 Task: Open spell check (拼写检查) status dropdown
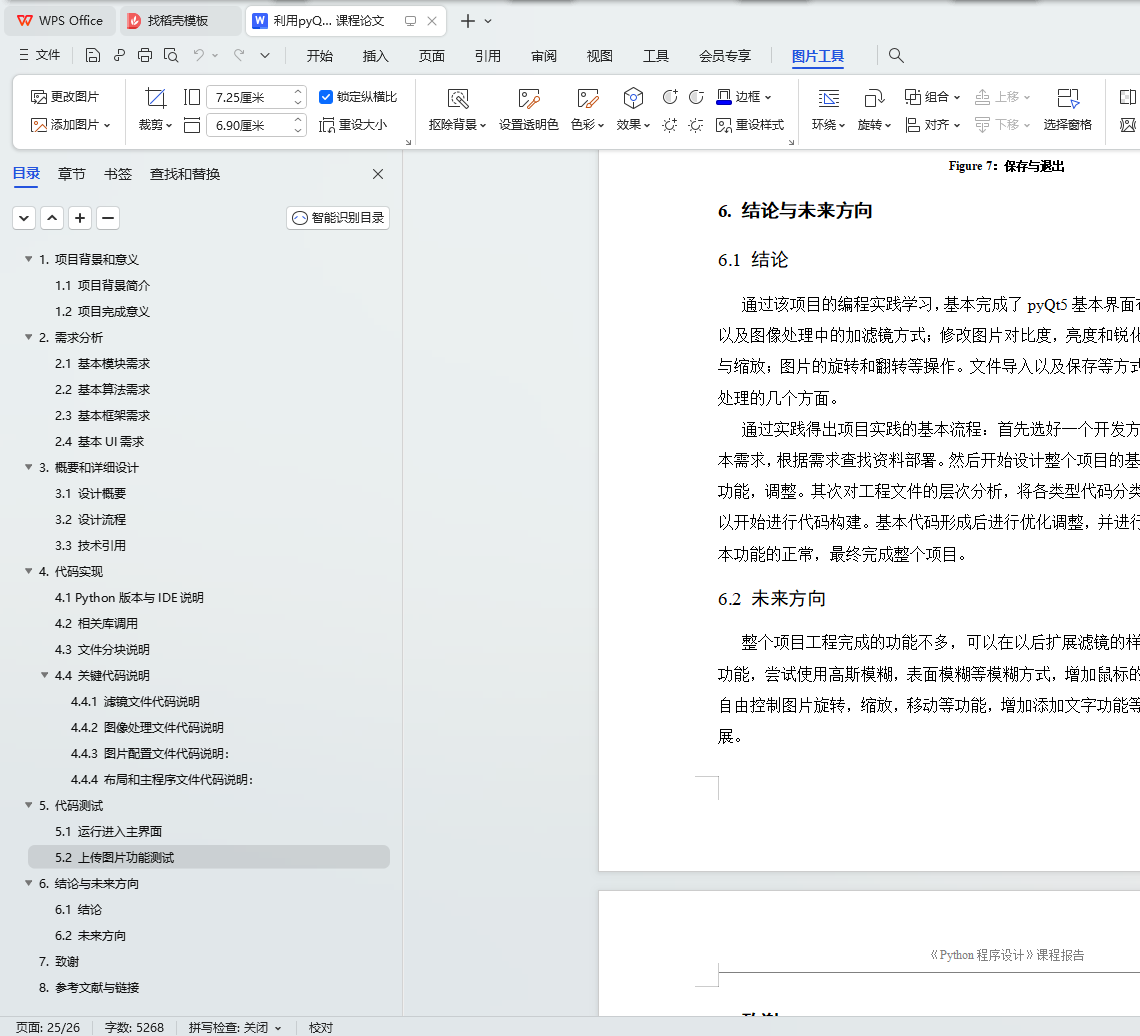pos(235,1027)
